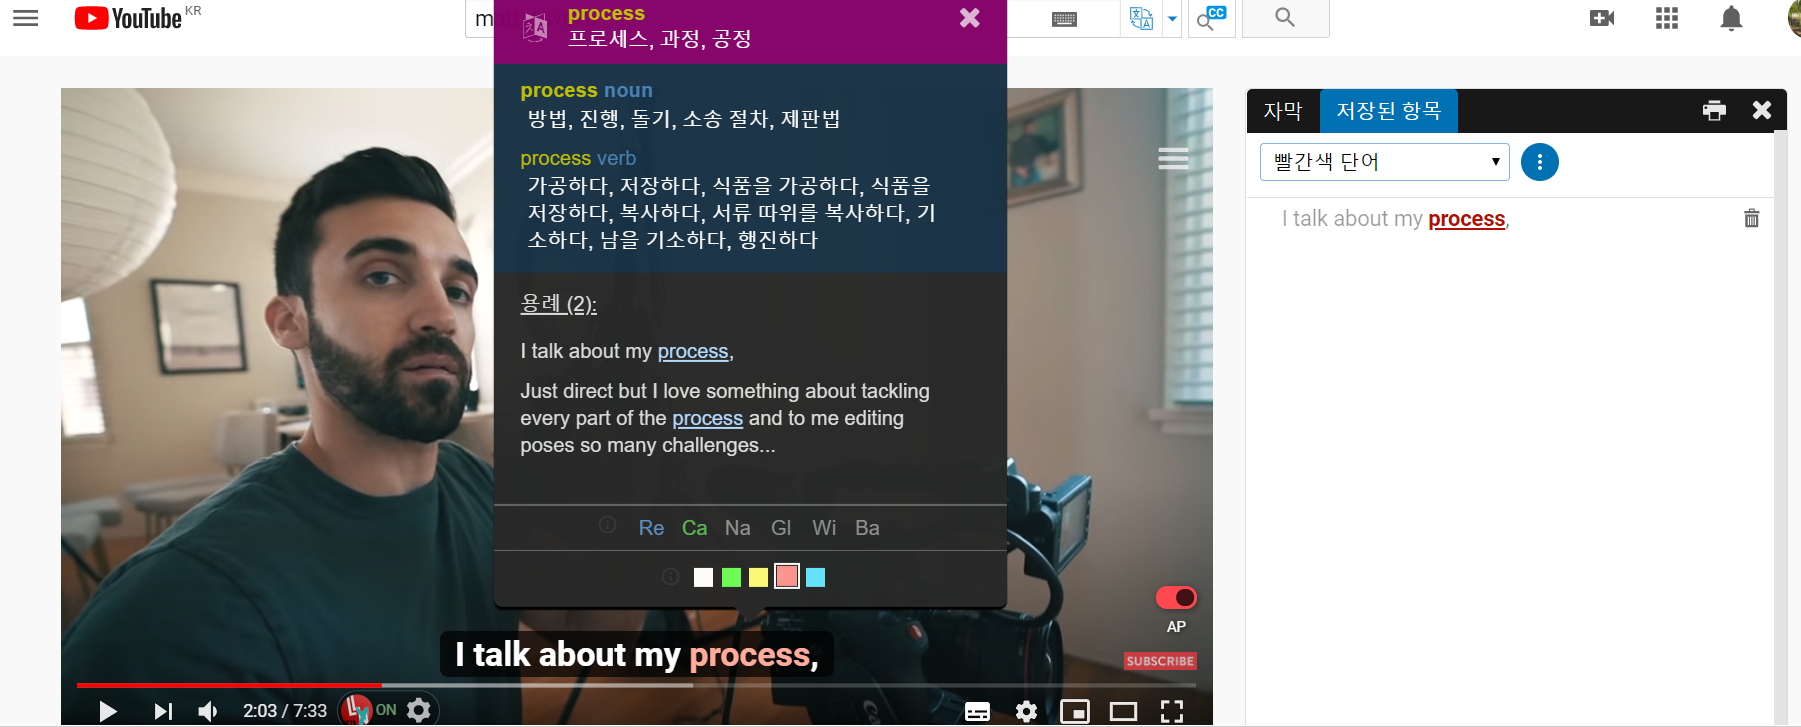Screen dimensions: 1801x727
Task: Click the info icon beside dictionary links
Action: coord(607,525)
